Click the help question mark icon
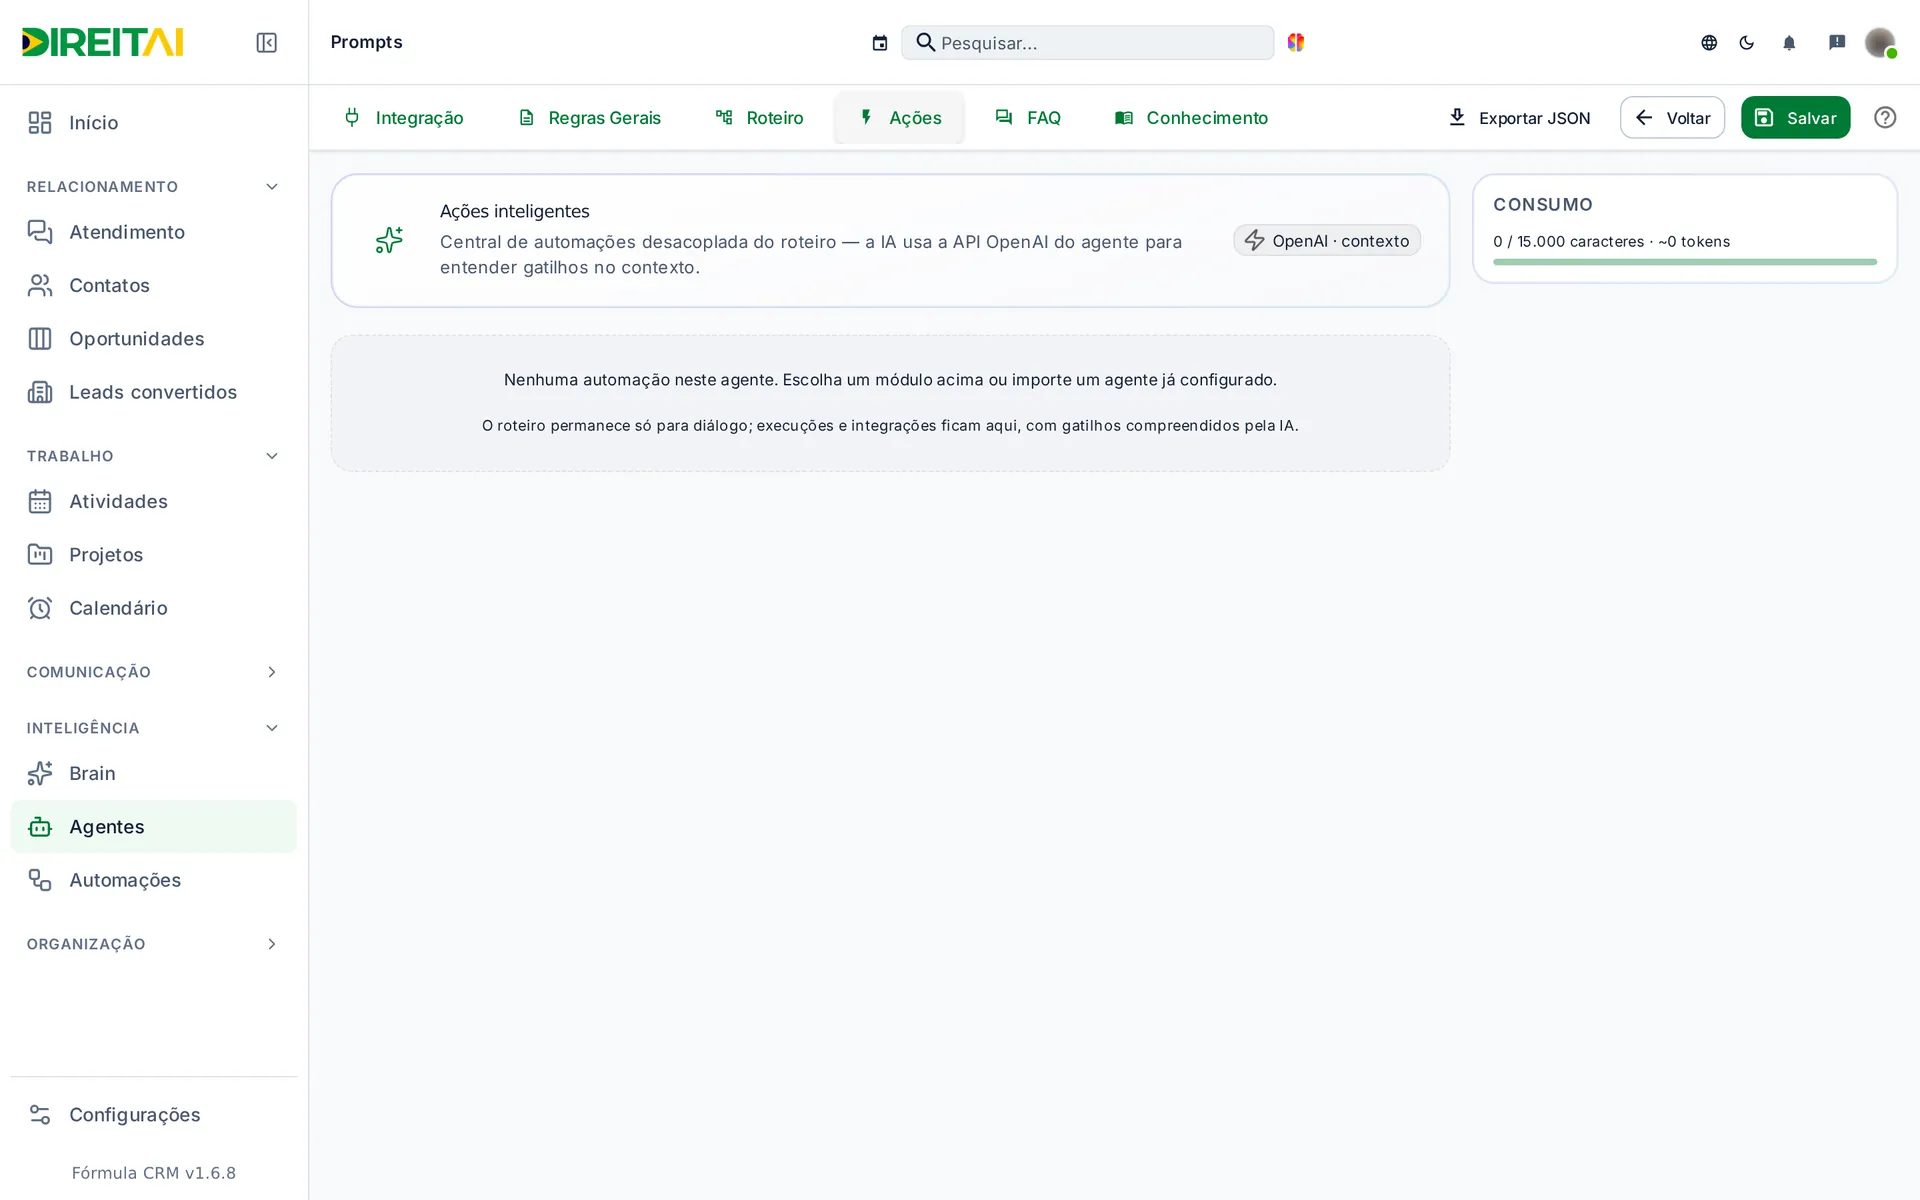Image resolution: width=1920 pixels, height=1200 pixels. click(1885, 117)
